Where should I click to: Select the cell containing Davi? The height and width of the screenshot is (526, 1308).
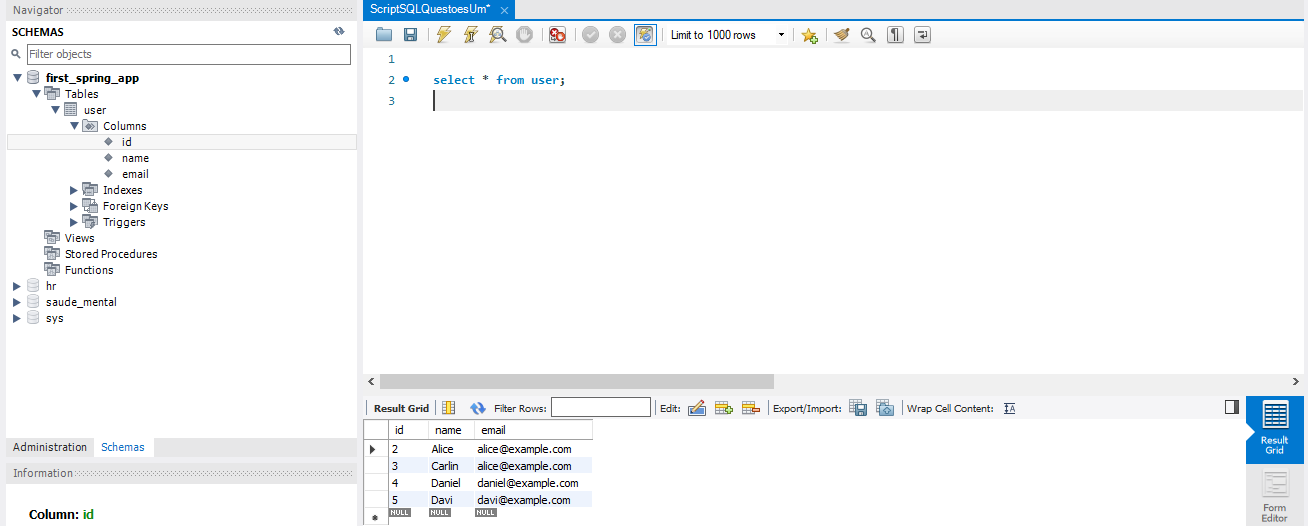click(450, 500)
